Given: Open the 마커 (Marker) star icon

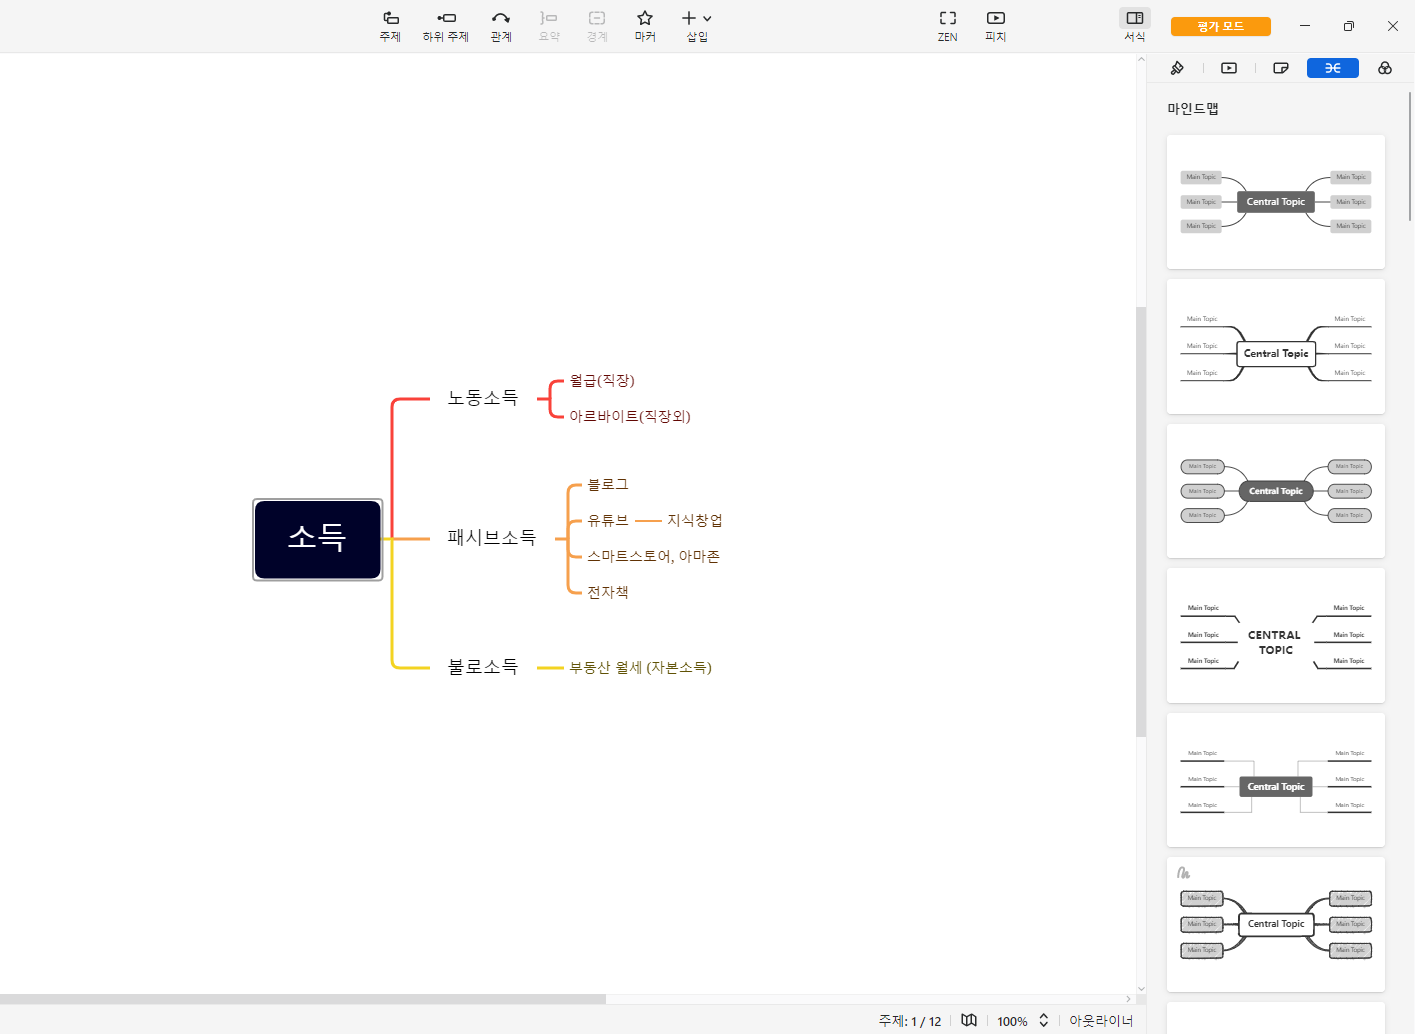Looking at the screenshot, I should [645, 26].
